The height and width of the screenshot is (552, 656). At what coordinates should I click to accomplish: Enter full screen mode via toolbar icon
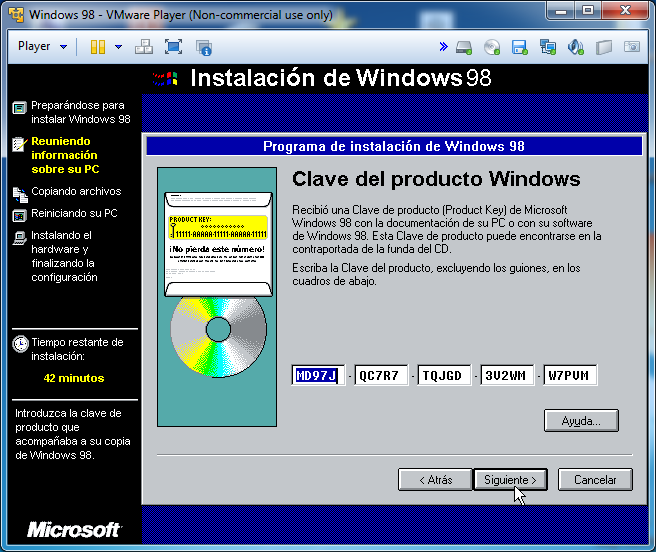coord(173,47)
